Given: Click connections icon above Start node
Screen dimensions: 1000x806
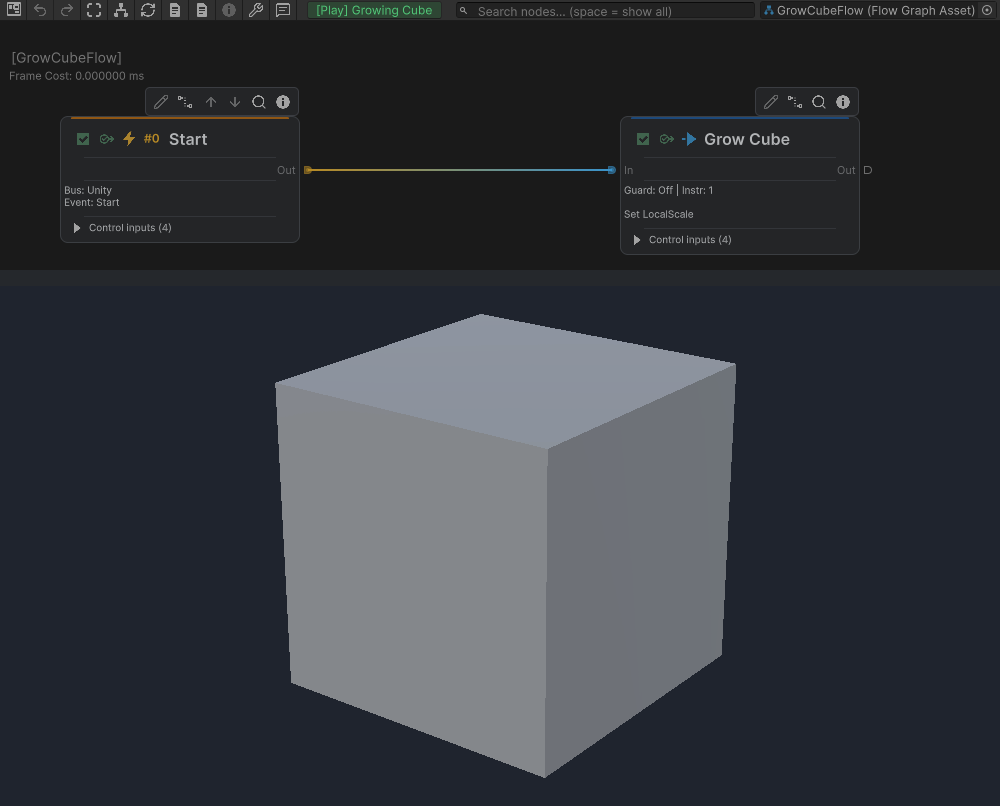Looking at the screenshot, I should point(185,102).
